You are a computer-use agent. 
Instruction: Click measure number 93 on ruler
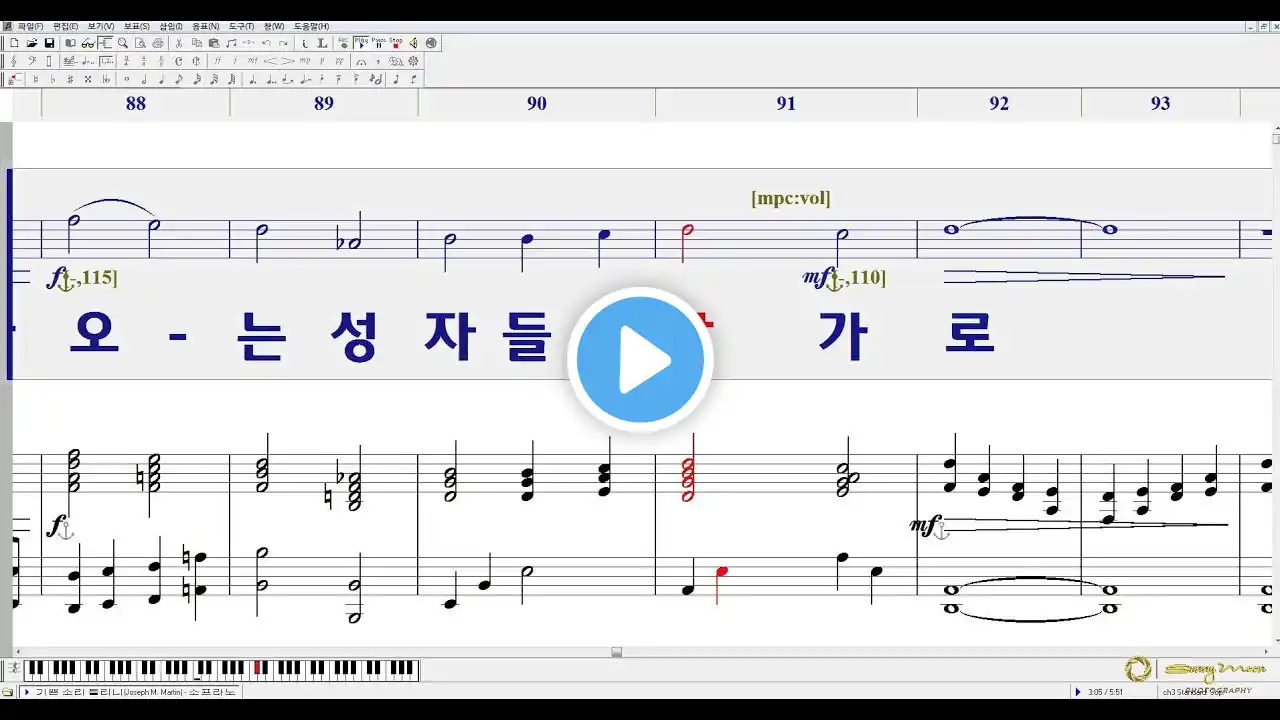click(1160, 103)
